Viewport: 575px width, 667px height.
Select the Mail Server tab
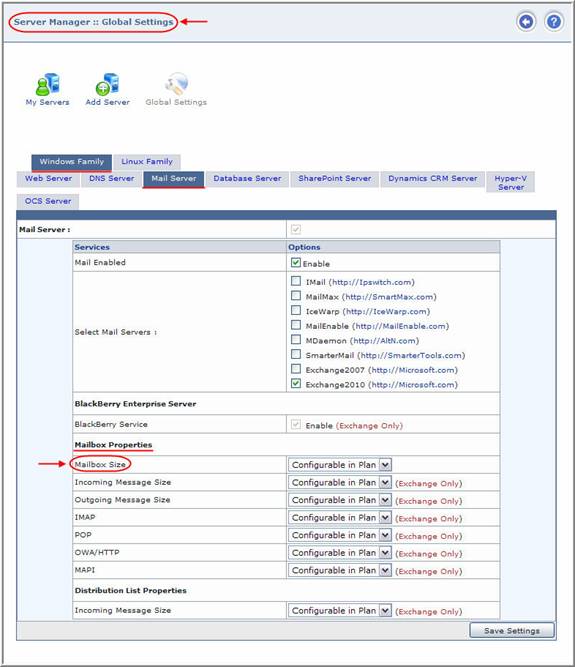[174, 179]
